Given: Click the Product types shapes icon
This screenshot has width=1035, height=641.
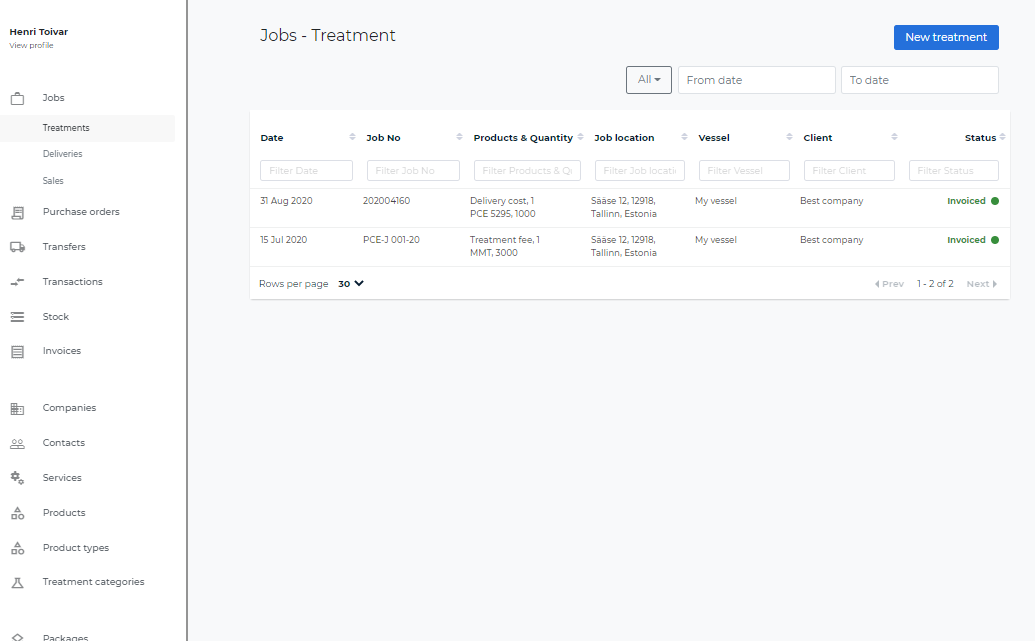Looking at the screenshot, I should [18, 548].
